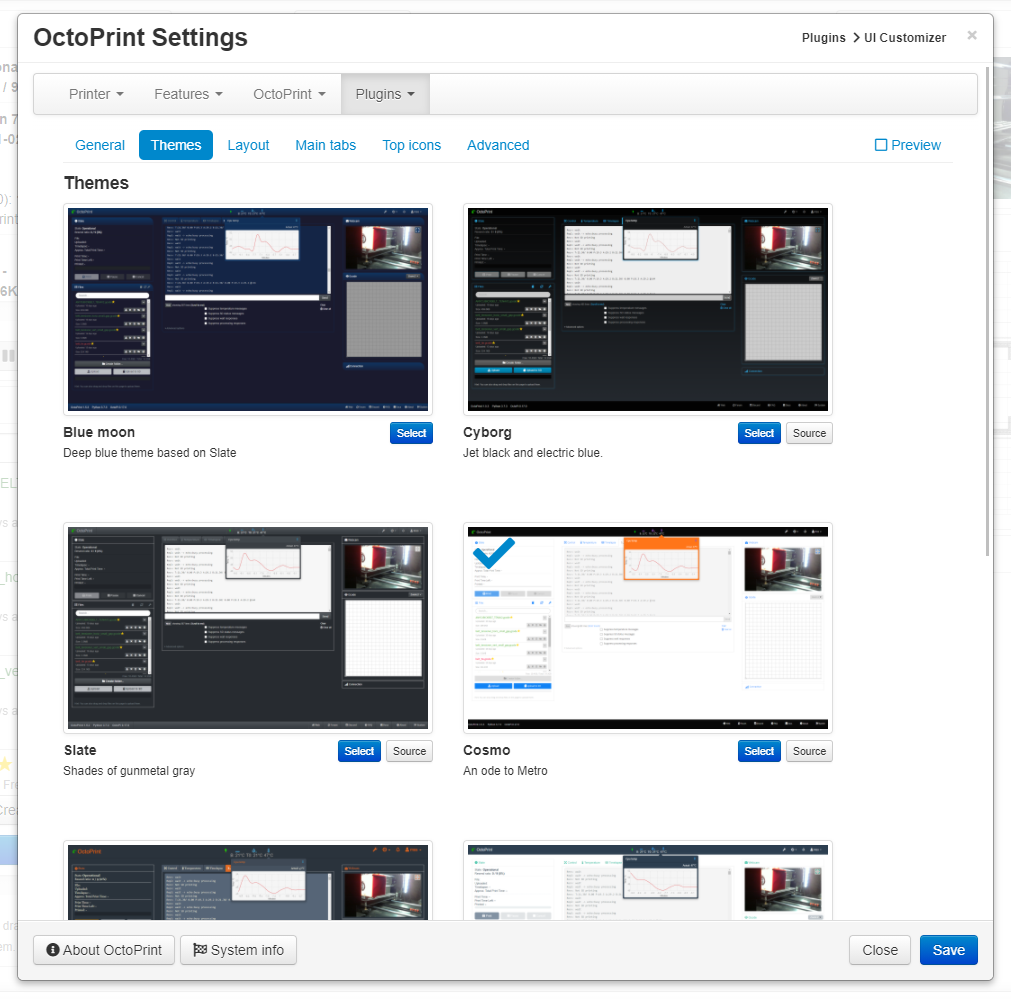Save the settings
Image resolution: width=1011 pixels, height=999 pixels.
pos(948,950)
